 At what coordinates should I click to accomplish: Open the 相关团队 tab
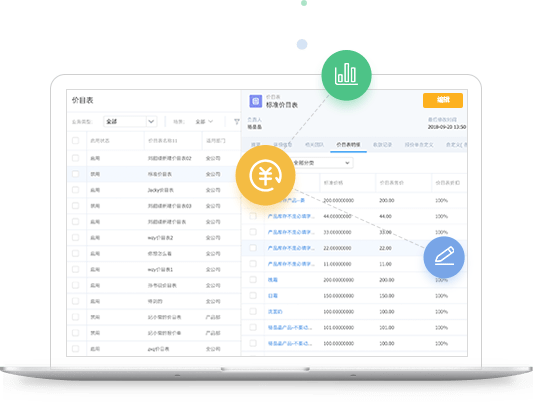[x=314, y=145]
